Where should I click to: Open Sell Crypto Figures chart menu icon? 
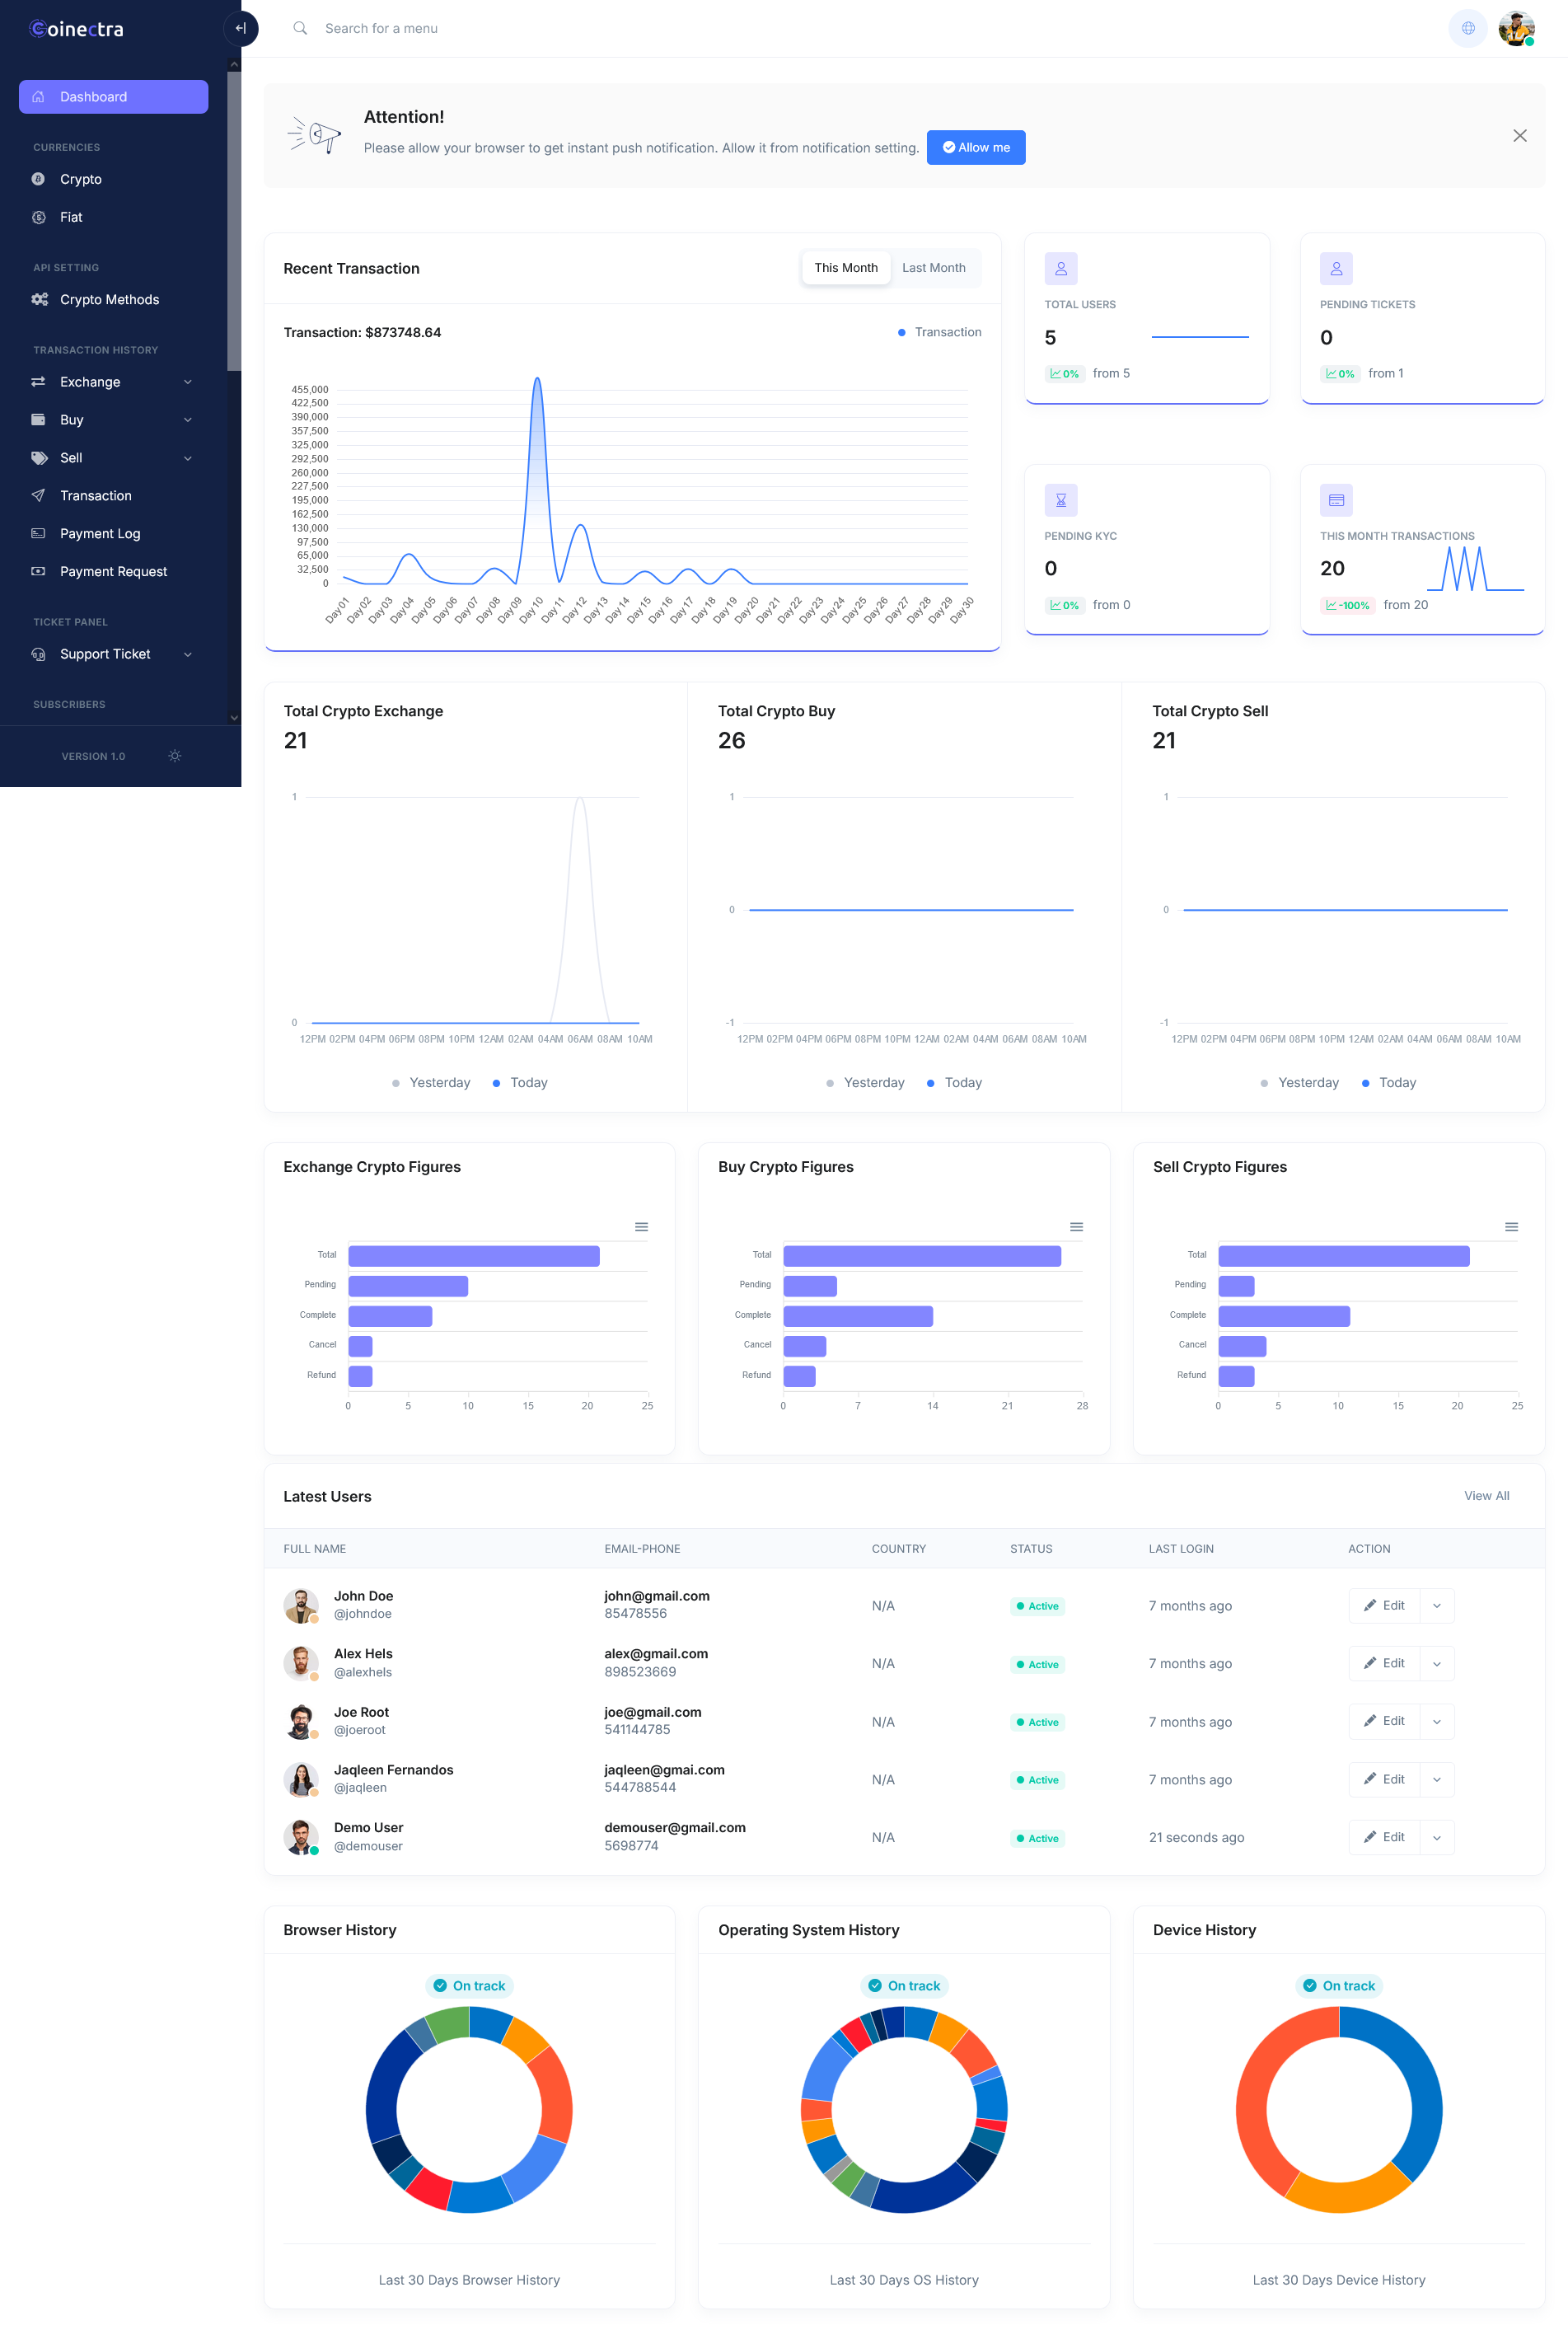[1511, 1227]
